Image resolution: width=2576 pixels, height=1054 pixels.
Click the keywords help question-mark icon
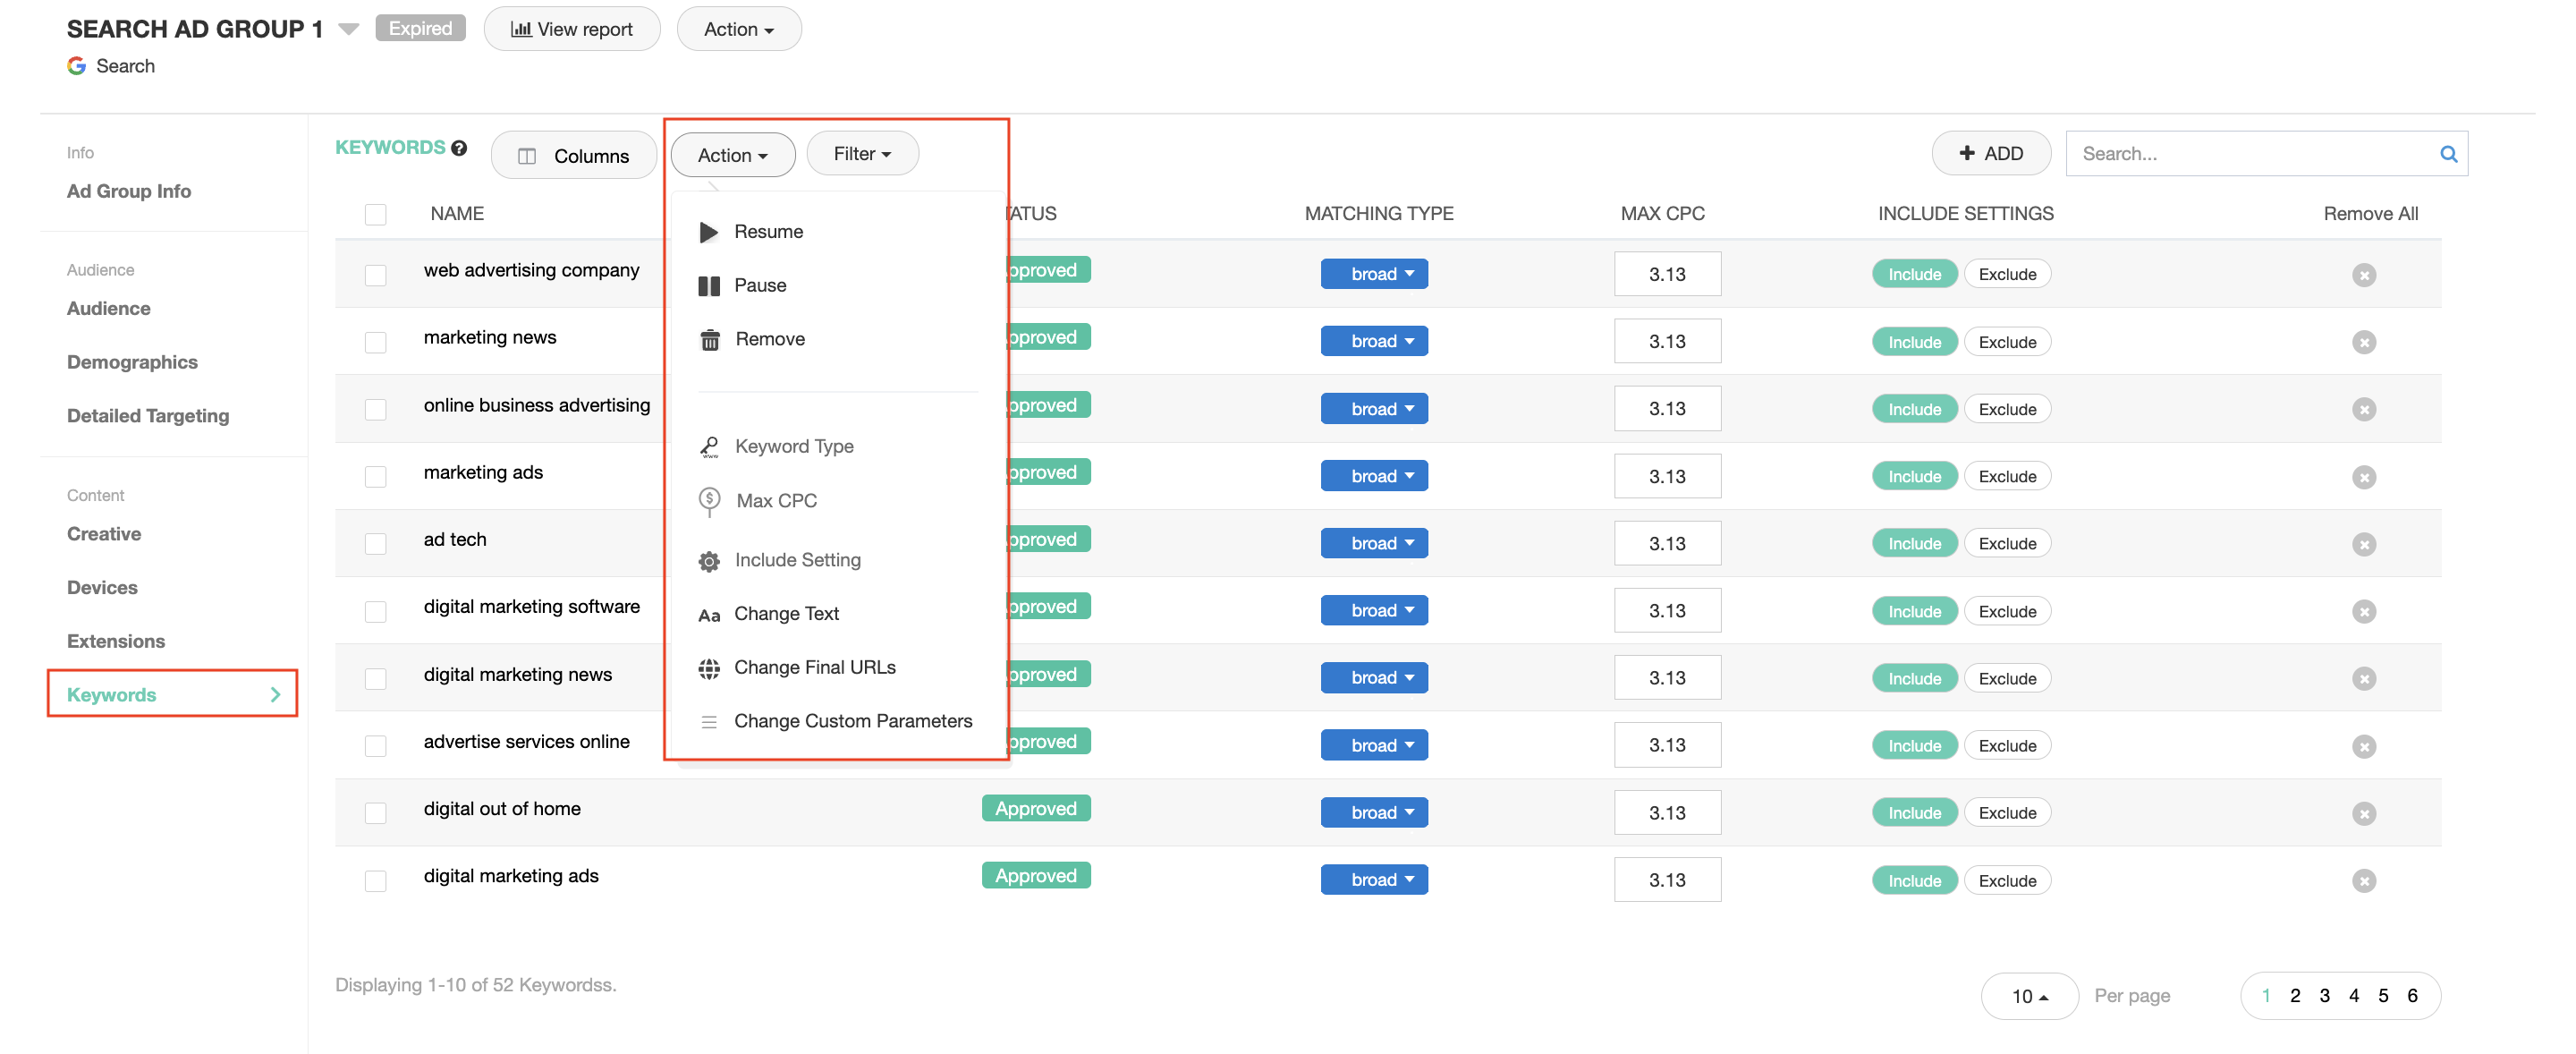[x=459, y=148]
